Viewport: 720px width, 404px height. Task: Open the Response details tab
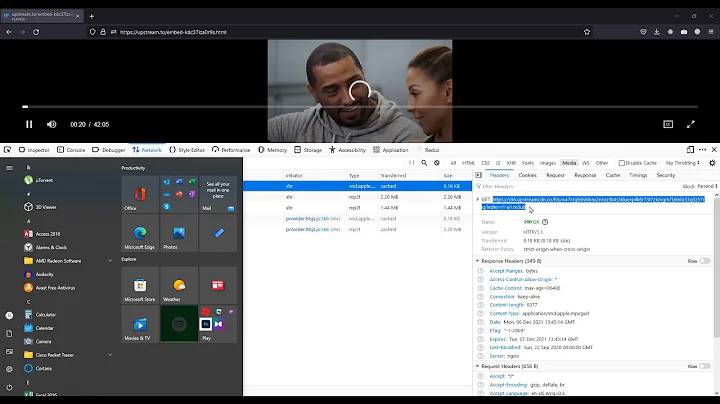pos(585,175)
